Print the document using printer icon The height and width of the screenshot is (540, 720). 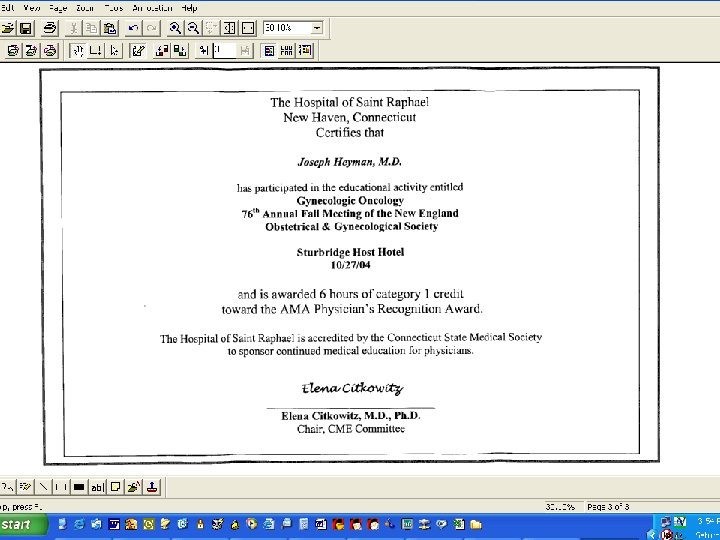click(x=50, y=28)
